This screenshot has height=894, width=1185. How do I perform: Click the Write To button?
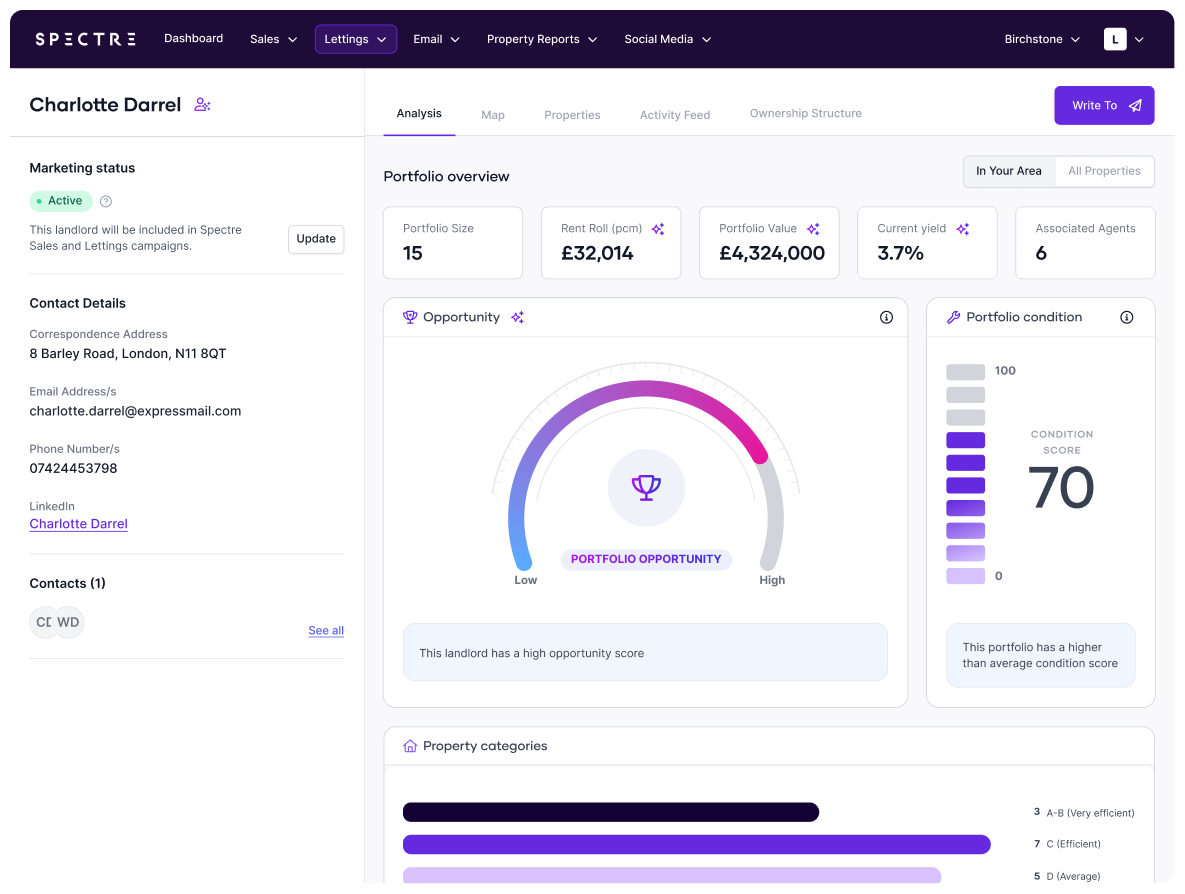1104,105
